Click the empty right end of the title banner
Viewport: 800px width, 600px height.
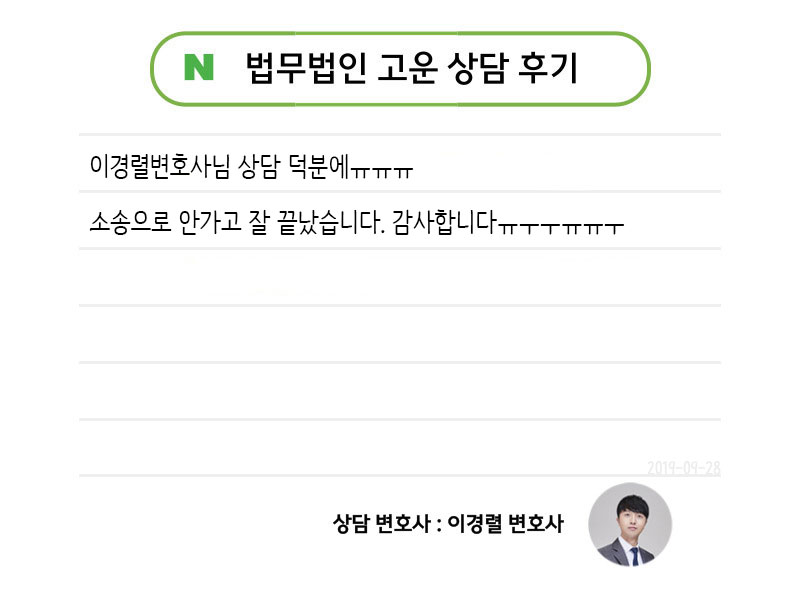(615, 68)
